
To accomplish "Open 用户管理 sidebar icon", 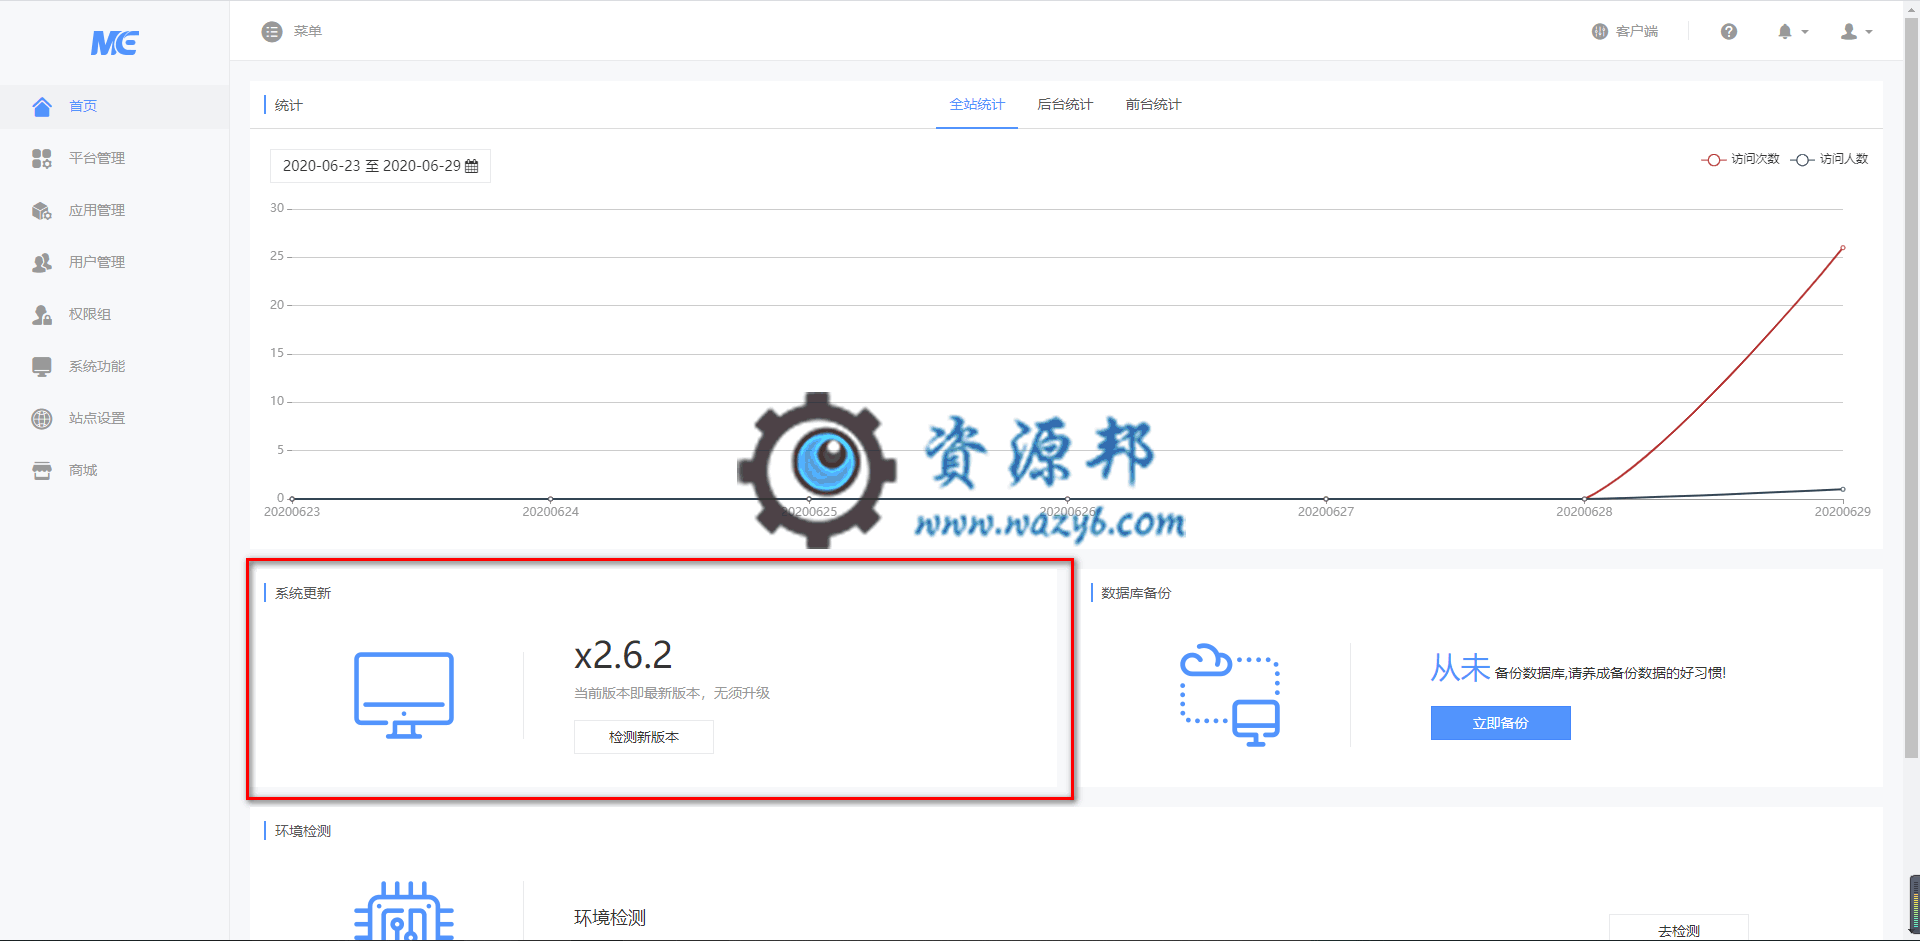I will click(x=41, y=262).
